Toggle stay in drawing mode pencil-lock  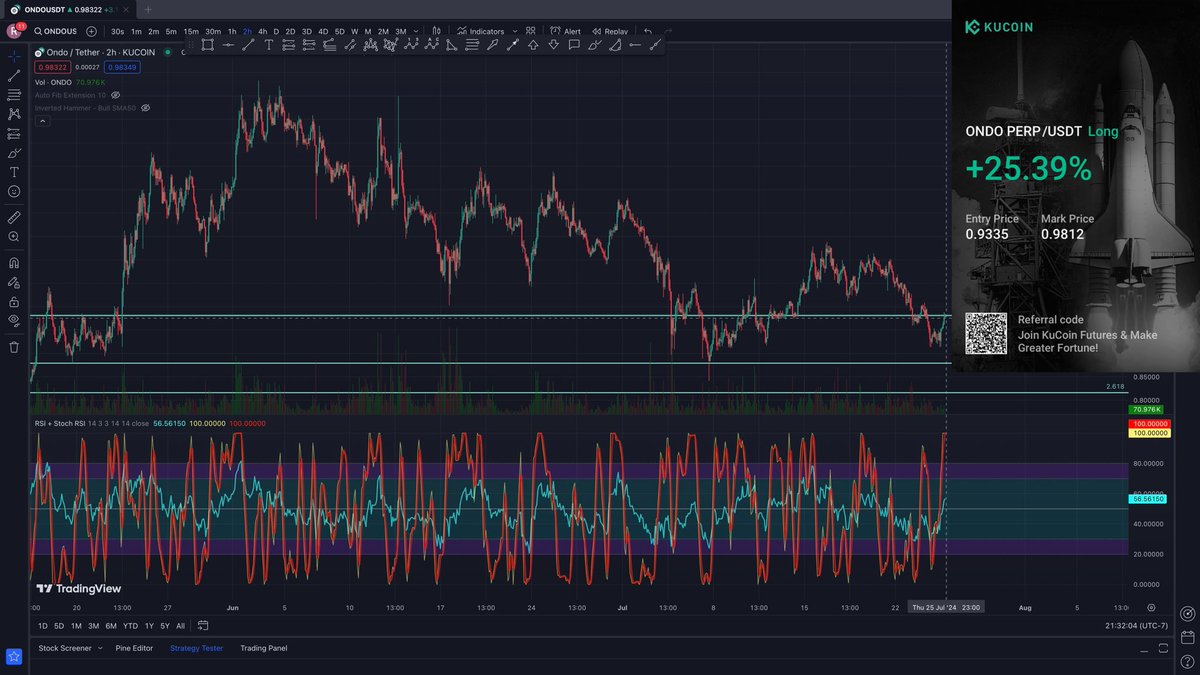(x=14, y=282)
